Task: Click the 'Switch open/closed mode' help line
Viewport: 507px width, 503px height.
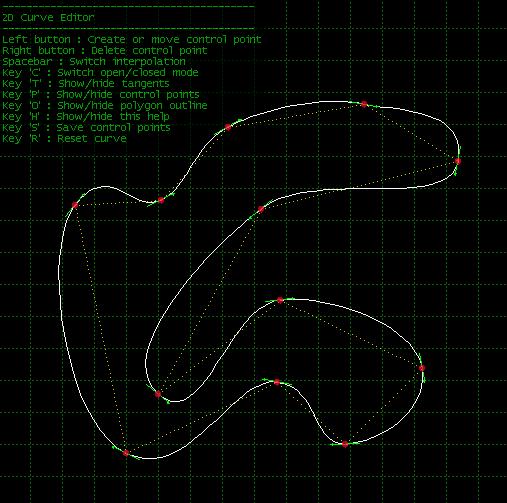Action: coord(100,73)
